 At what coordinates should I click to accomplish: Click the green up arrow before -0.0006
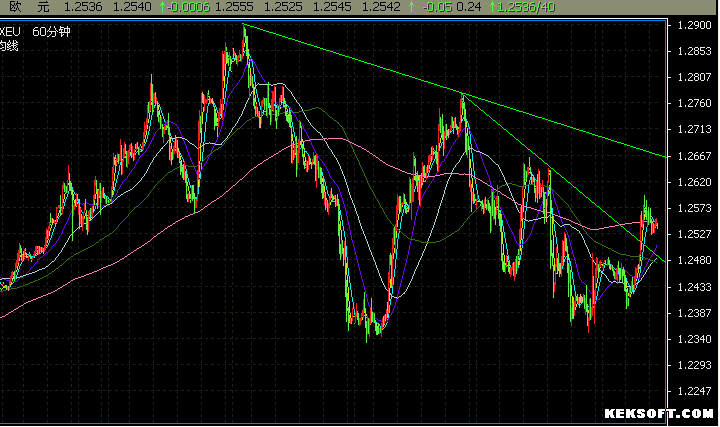[x=162, y=7]
